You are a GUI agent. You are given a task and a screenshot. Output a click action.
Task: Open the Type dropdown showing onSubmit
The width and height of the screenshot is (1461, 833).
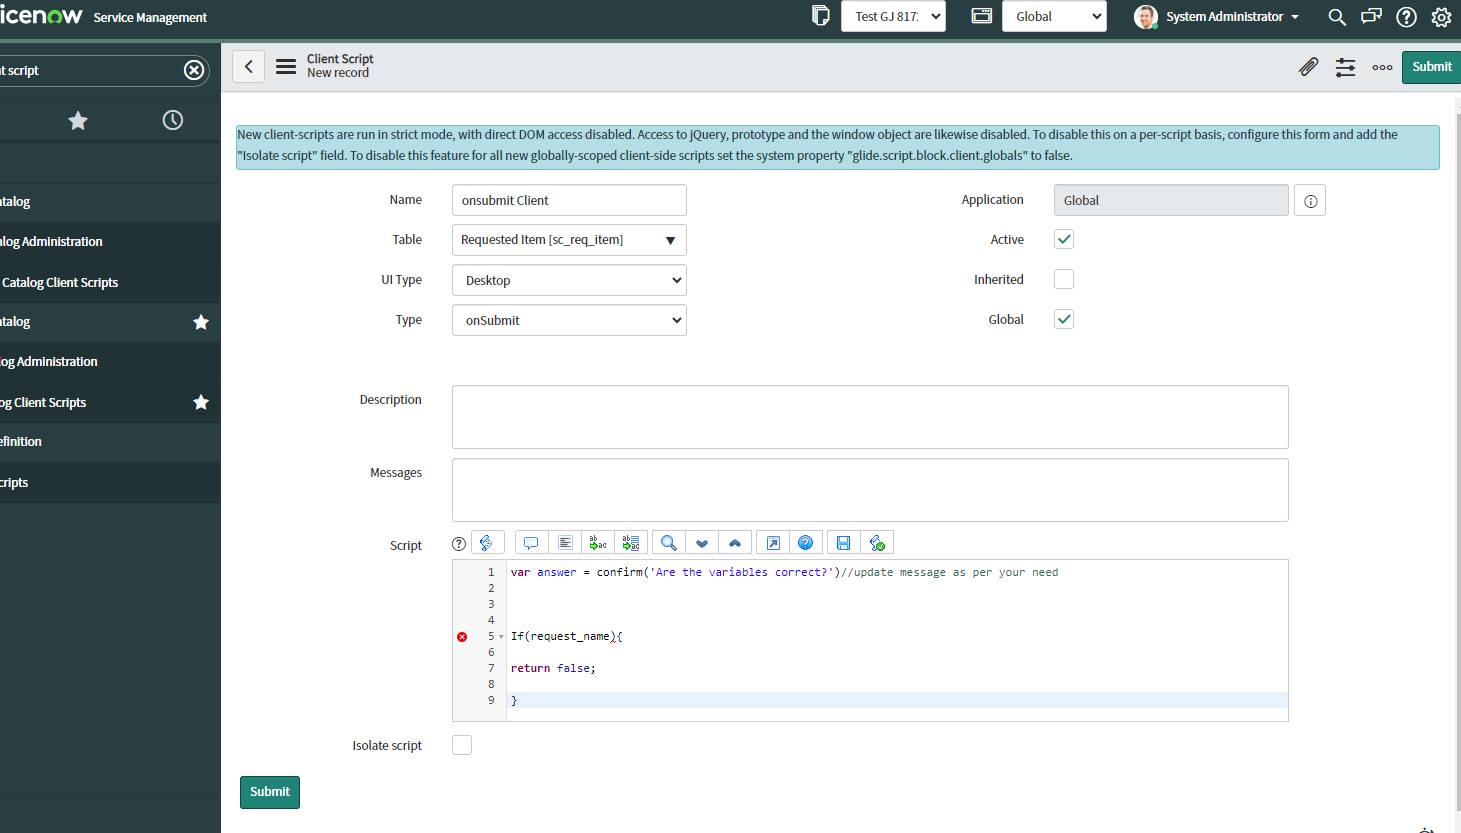click(x=569, y=321)
